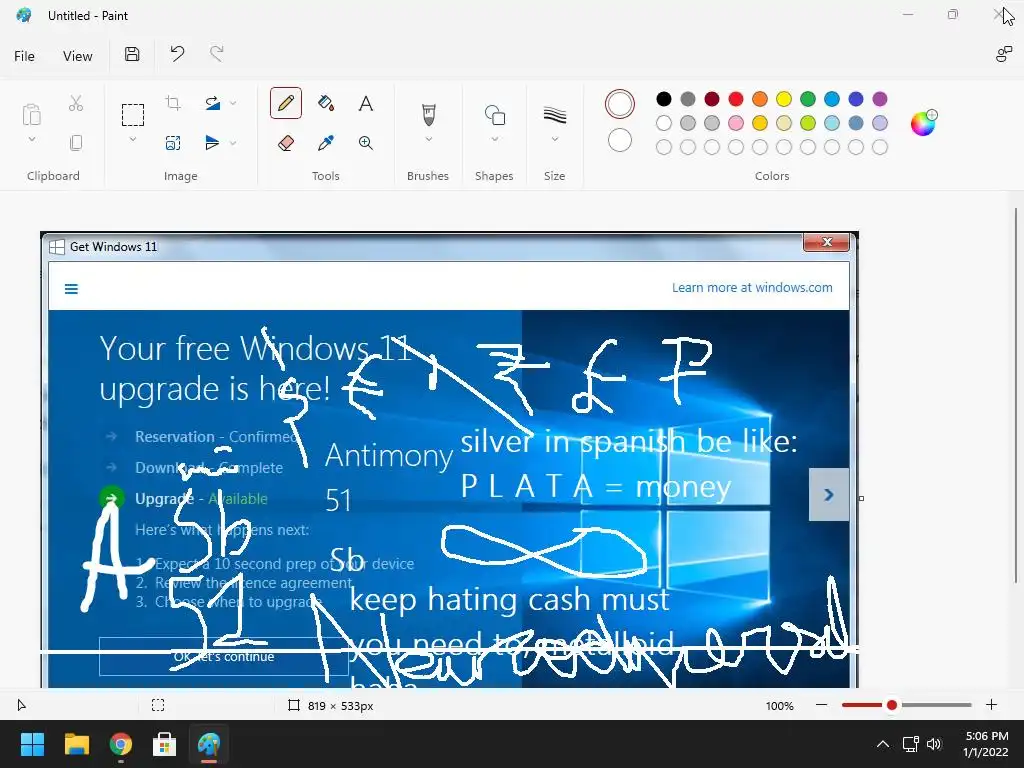
Task: Pick the yellow color swatch
Action: 784,99
